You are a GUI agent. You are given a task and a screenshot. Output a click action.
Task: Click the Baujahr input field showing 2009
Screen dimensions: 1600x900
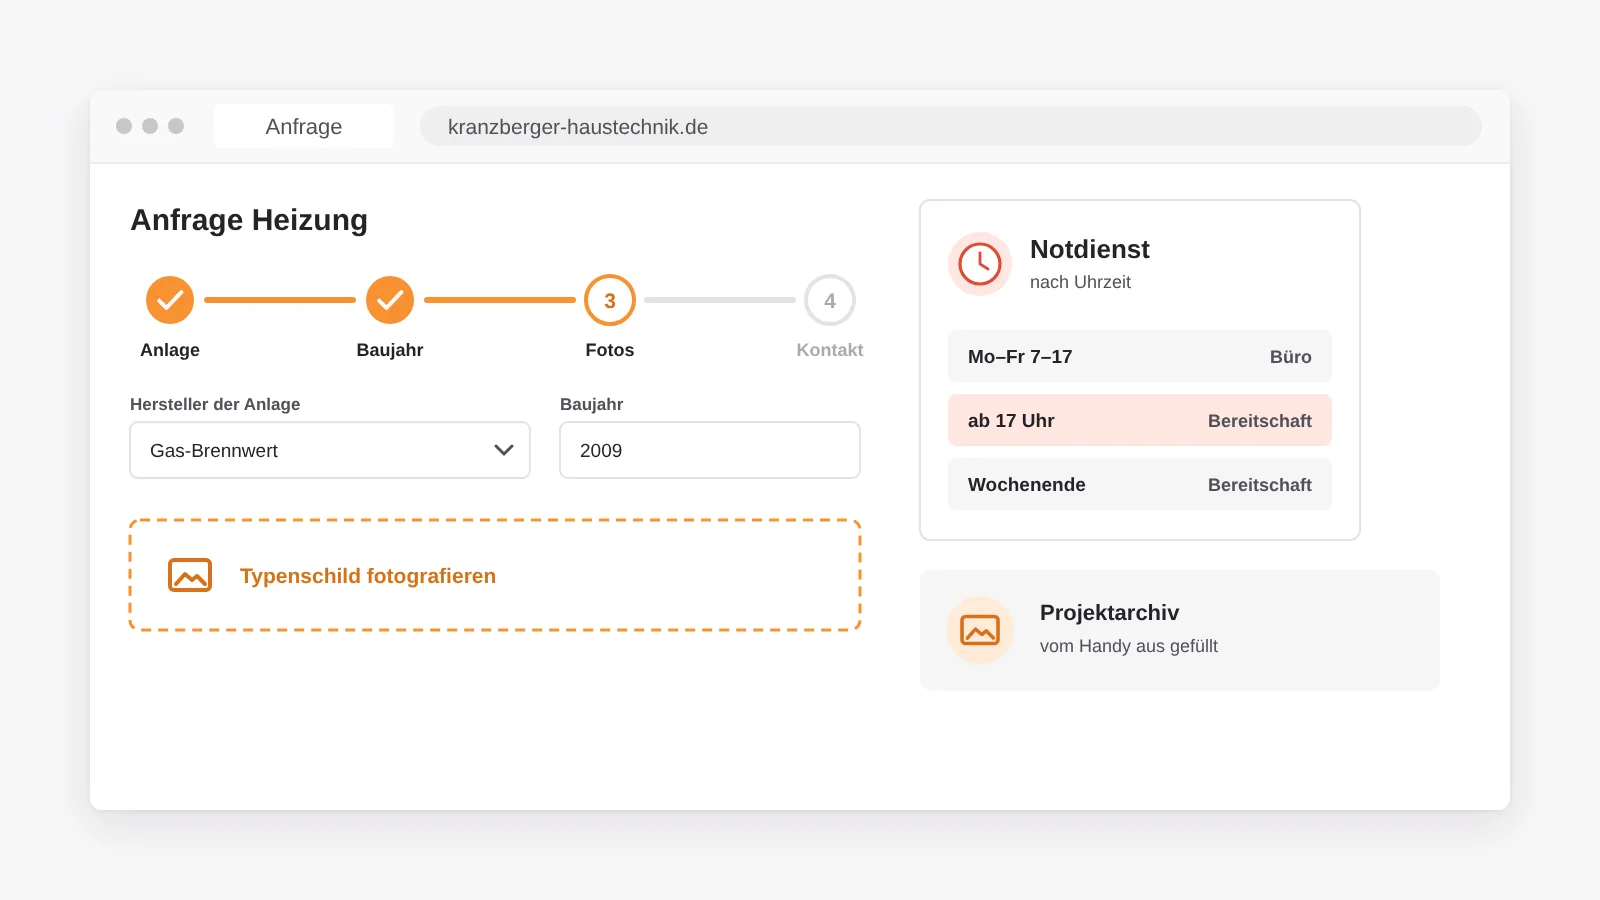click(x=710, y=450)
